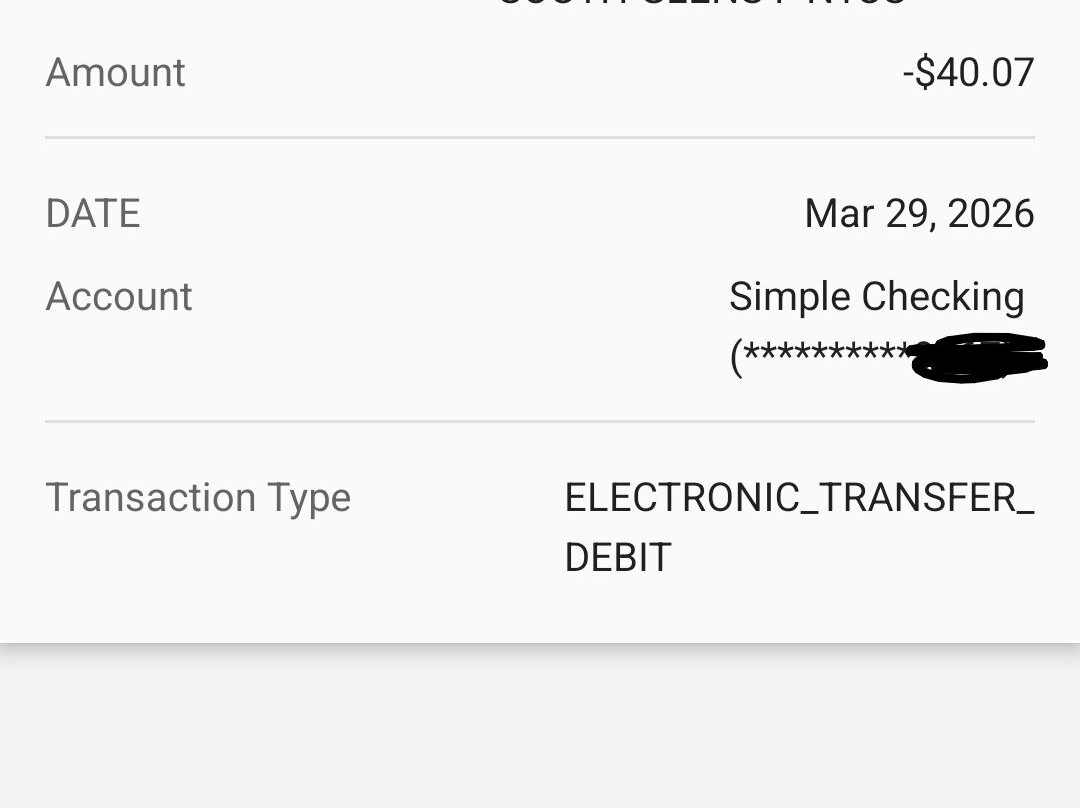Click the divider line below Amount
1080x808 pixels.
540,137
